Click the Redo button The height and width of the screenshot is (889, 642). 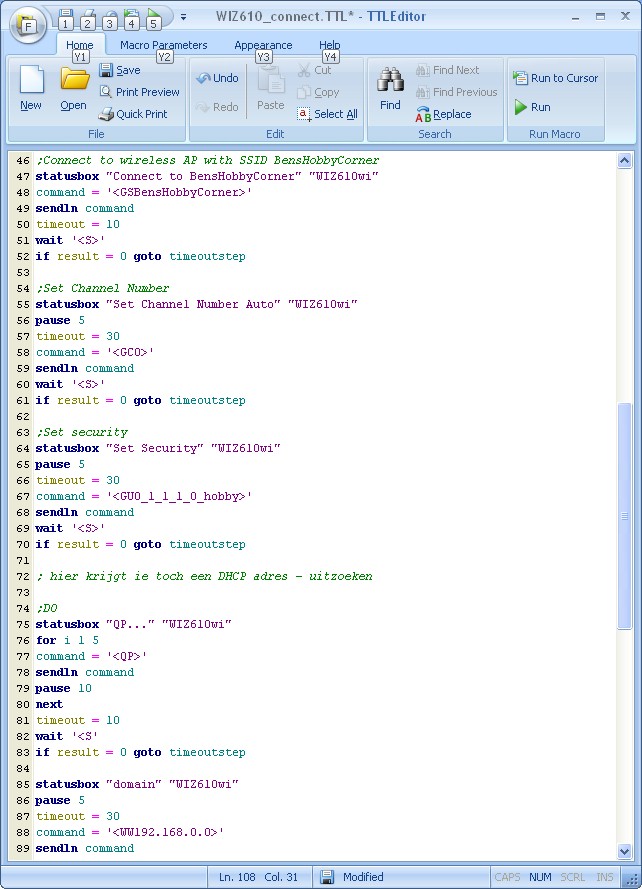click(x=217, y=107)
